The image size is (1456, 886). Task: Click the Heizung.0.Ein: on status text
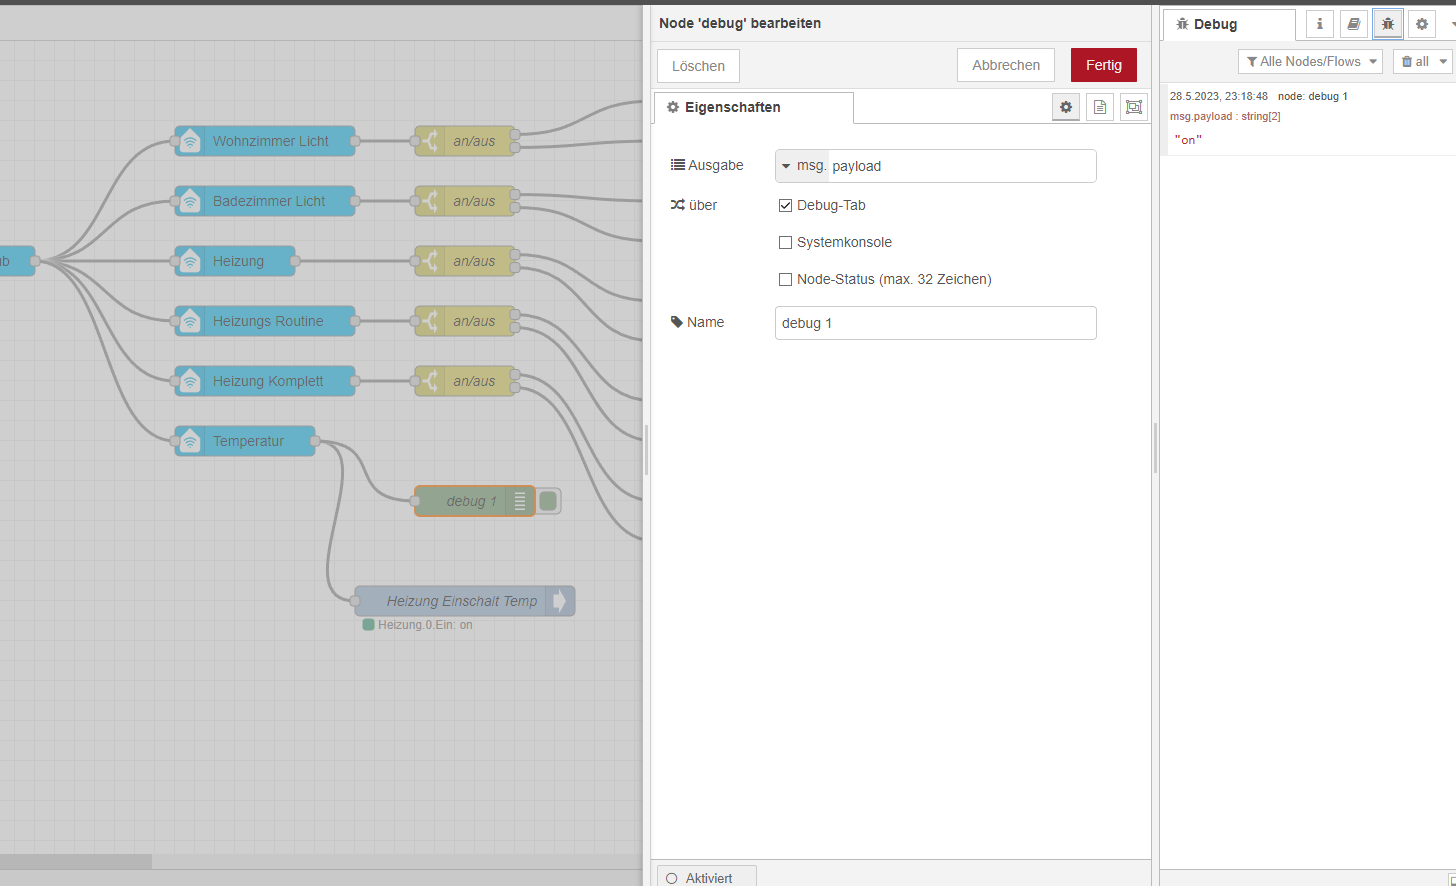[425, 625]
